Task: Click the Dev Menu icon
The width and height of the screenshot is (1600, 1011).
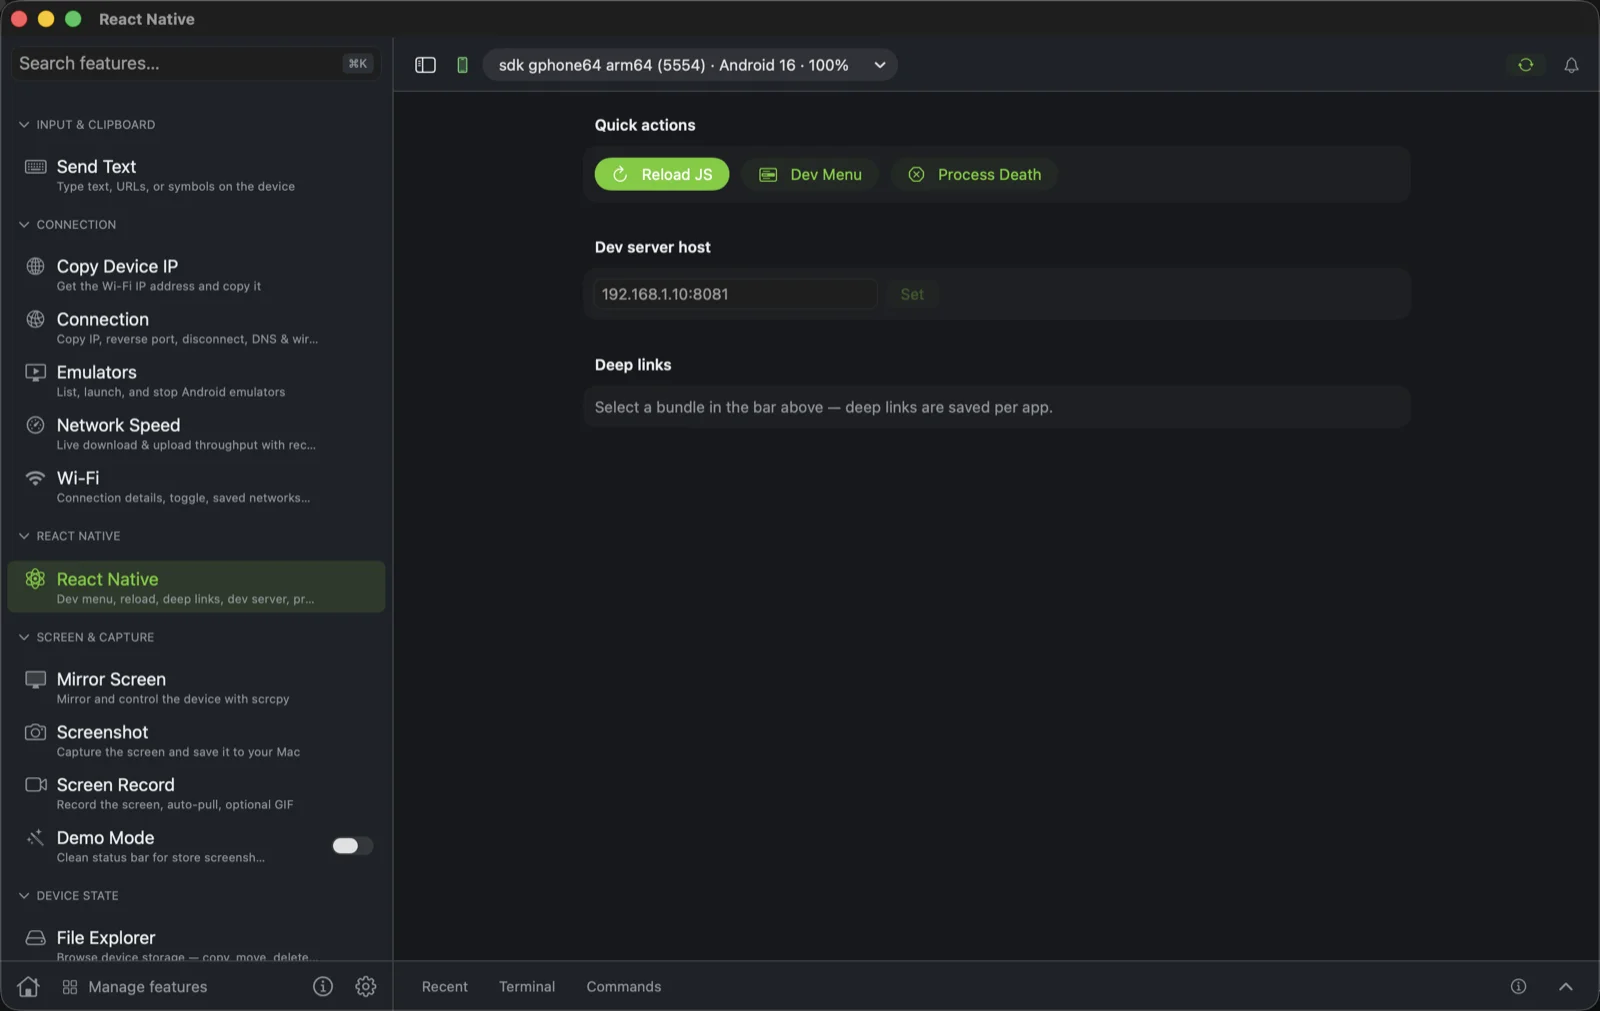Action: [768, 175]
